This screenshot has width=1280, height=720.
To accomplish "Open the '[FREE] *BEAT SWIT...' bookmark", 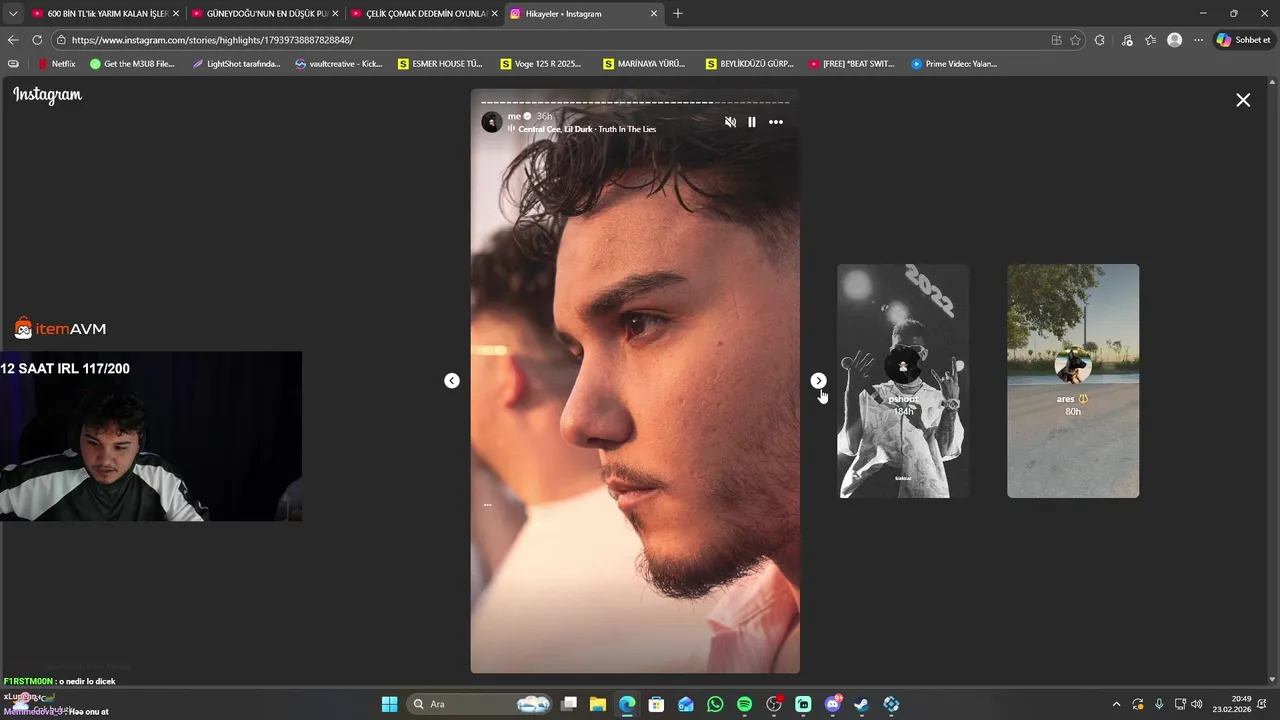I will coord(852,64).
